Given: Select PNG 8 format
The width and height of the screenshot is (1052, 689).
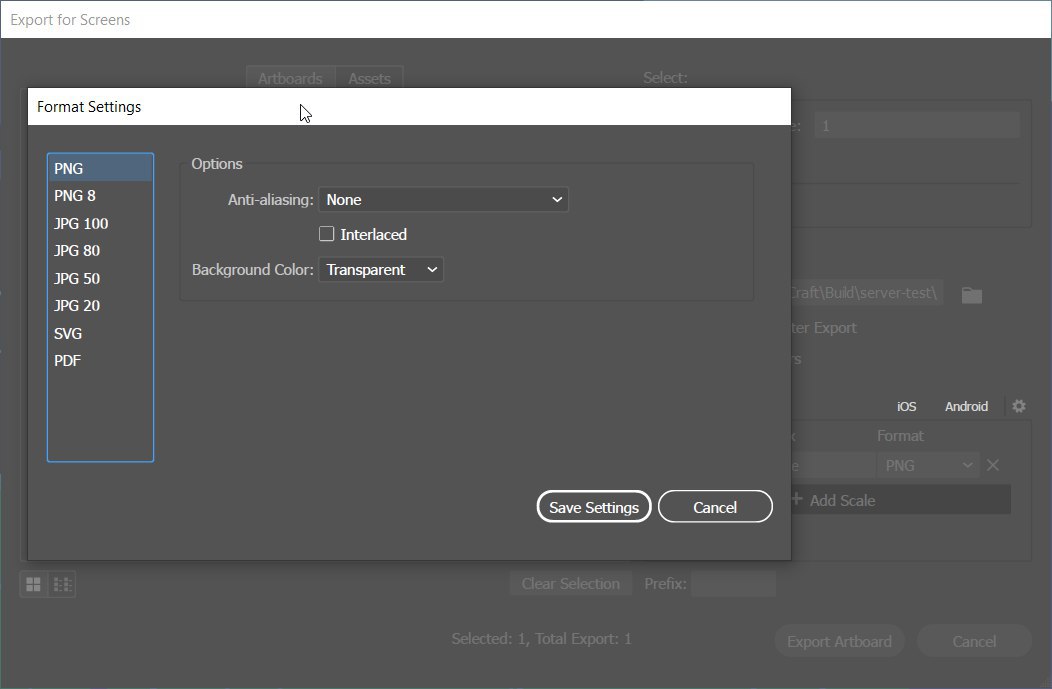Looking at the screenshot, I should pyautogui.click(x=100, y=196).
